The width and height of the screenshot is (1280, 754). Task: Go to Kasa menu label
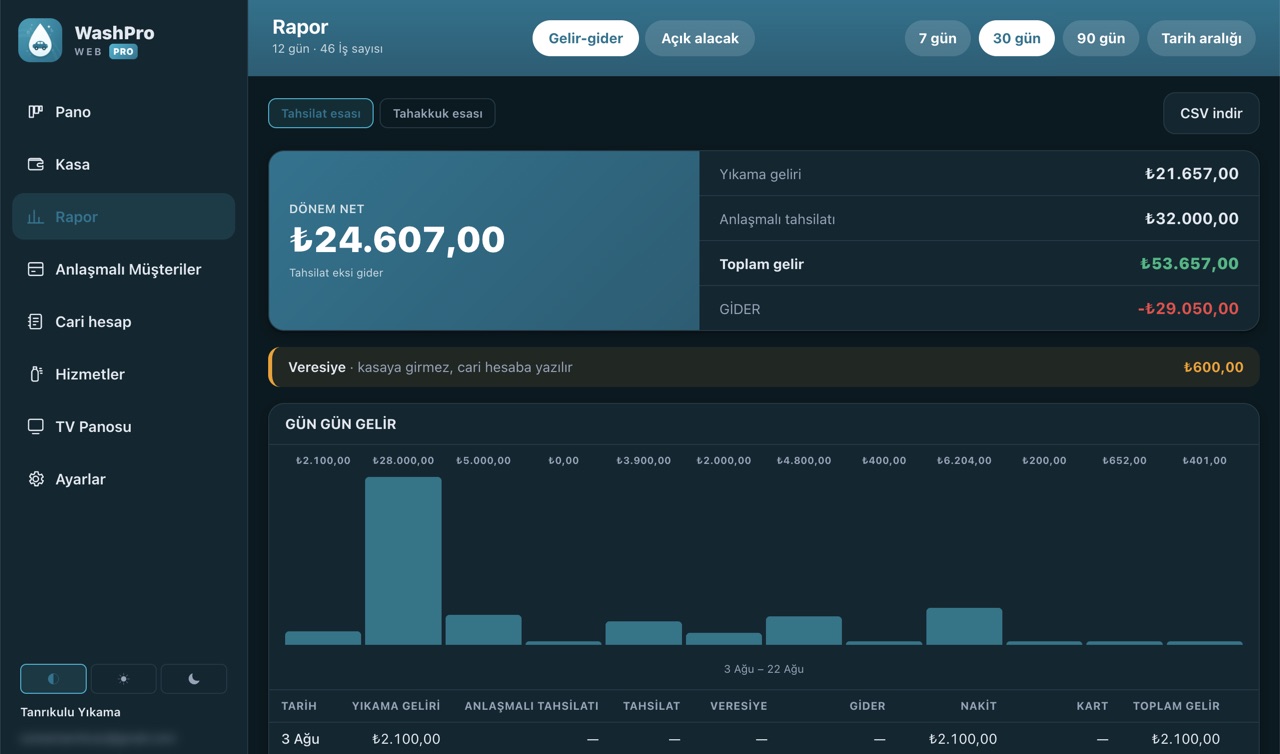(x=72, y=164)
